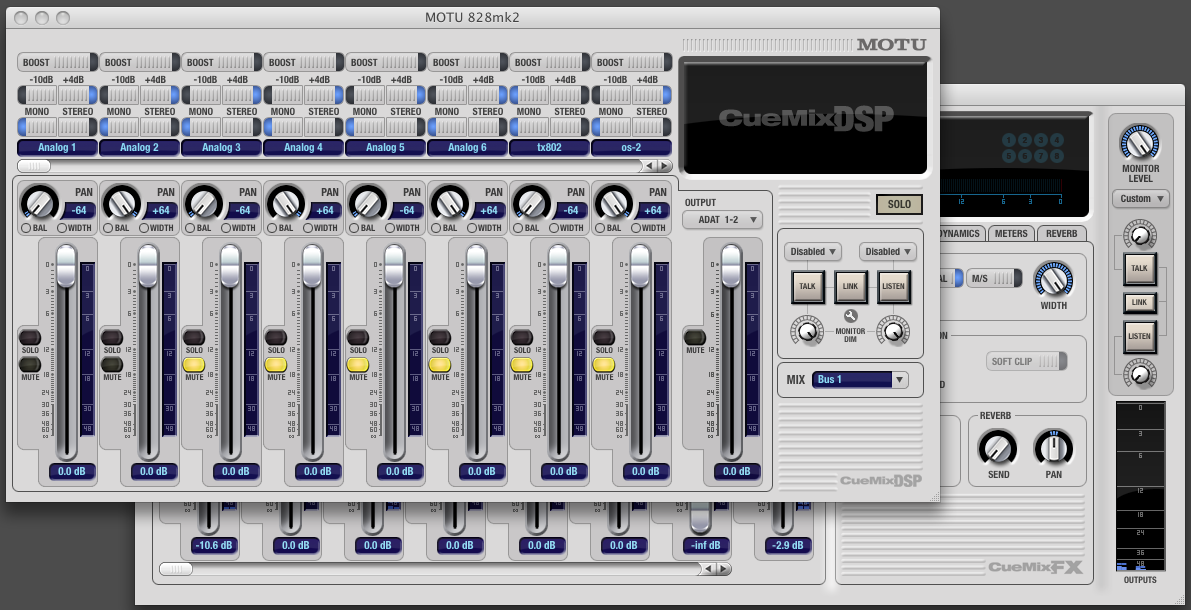
Task: Unmute the Analog 3 channel
Action: [x=194, y=365]
